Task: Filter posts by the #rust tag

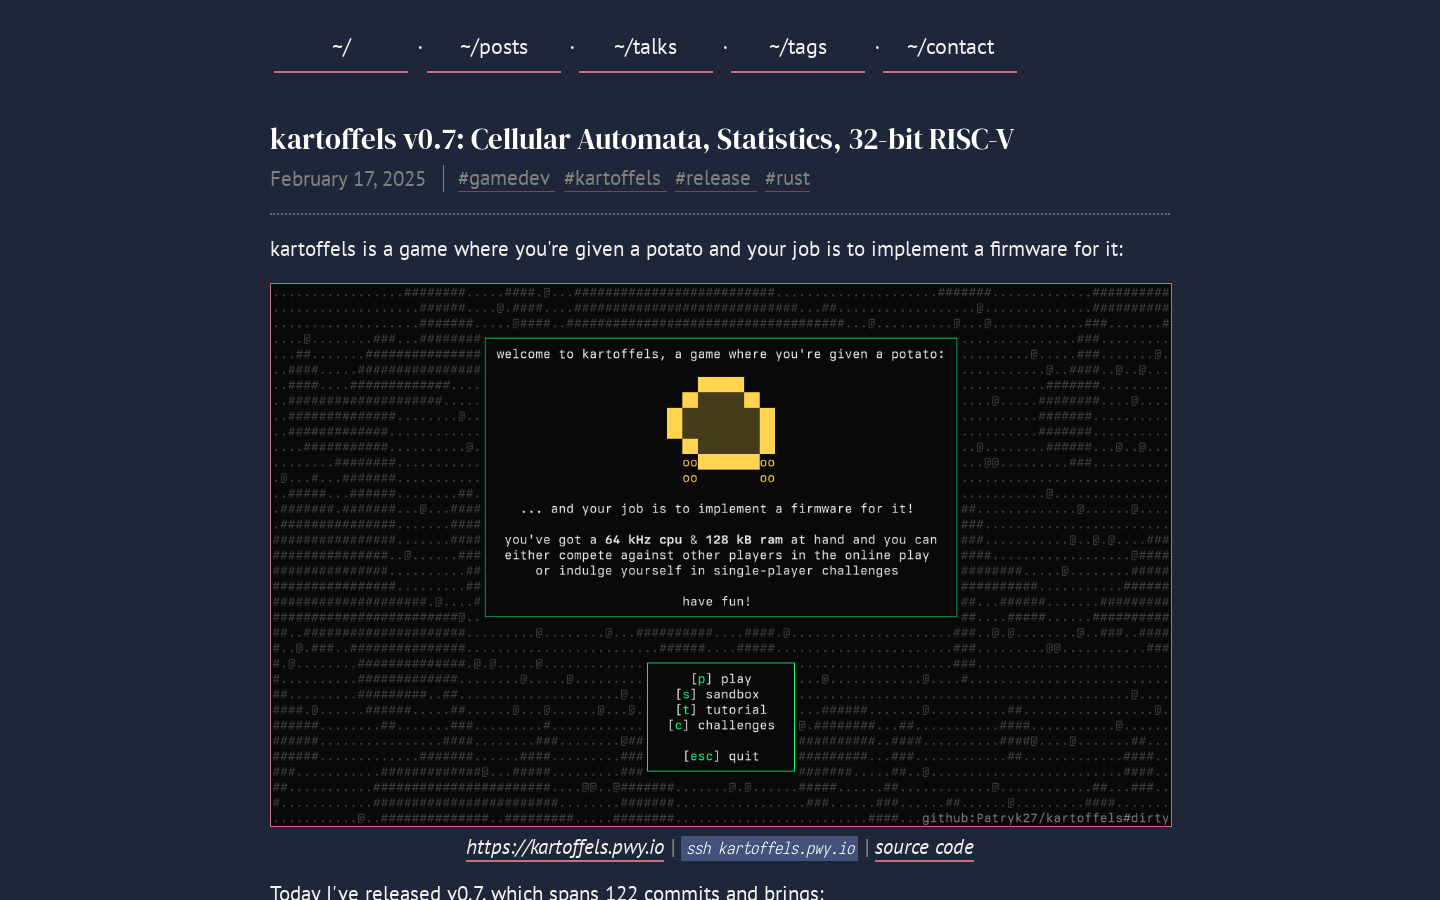Action: point(788,178)
